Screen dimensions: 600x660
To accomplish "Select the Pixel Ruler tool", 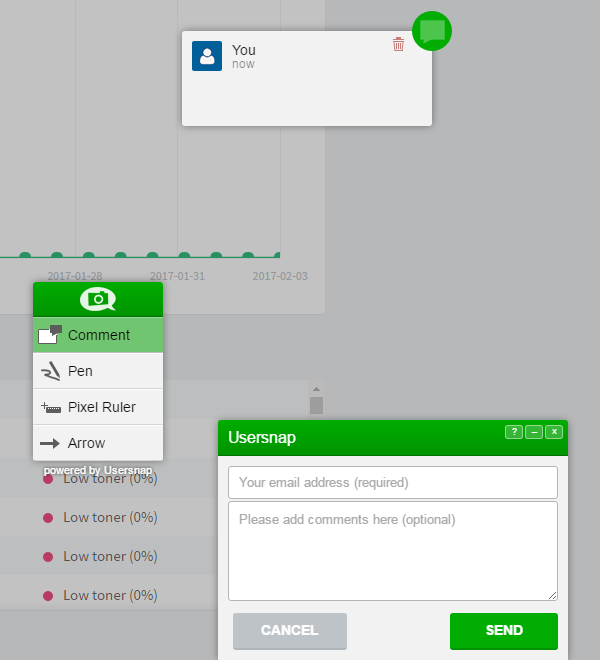I will (98, 407).
